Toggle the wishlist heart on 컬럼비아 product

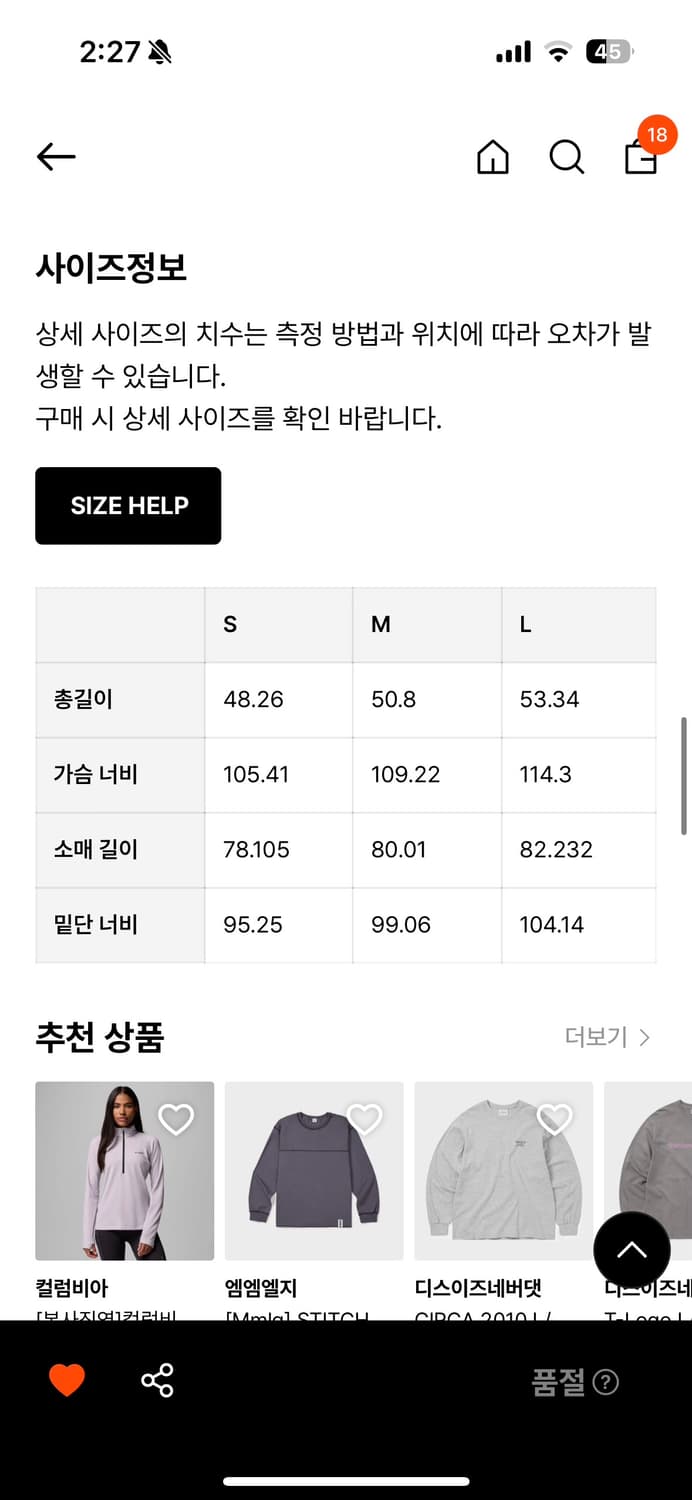click(176, 1119)
